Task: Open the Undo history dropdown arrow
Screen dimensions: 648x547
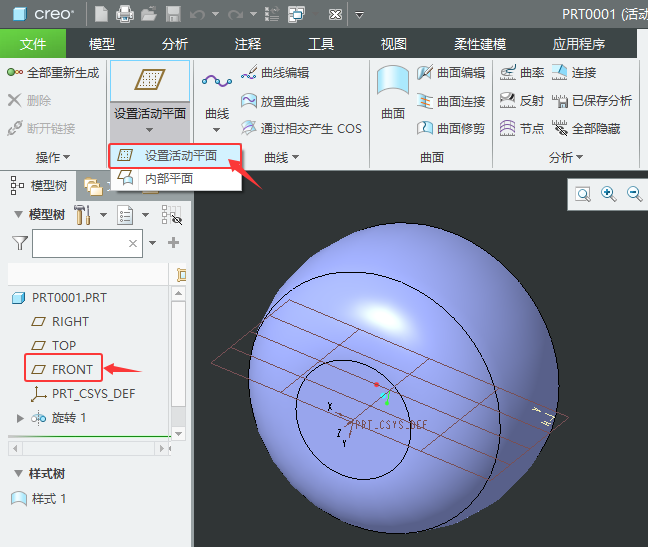Action: (x=215, y=14)
